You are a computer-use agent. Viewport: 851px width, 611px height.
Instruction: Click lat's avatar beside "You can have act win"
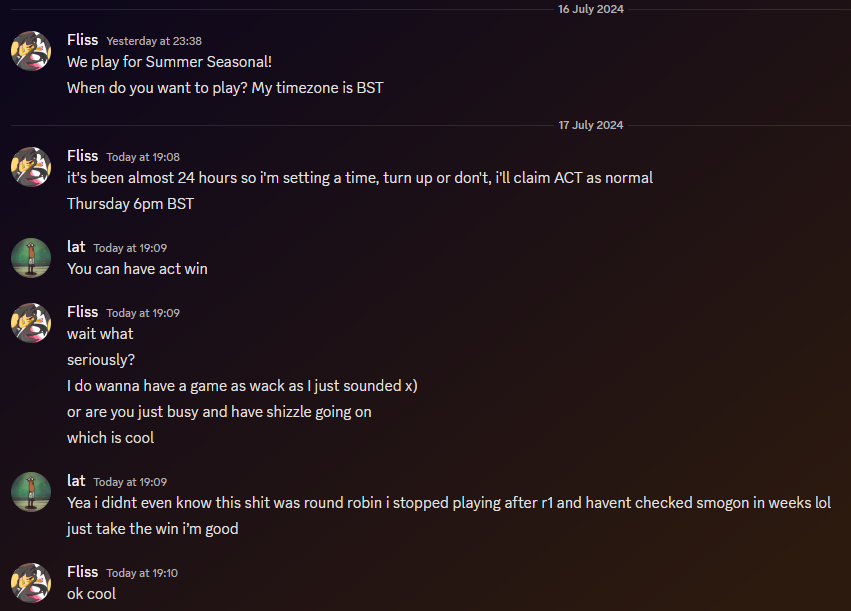click(x=31, y=258)
